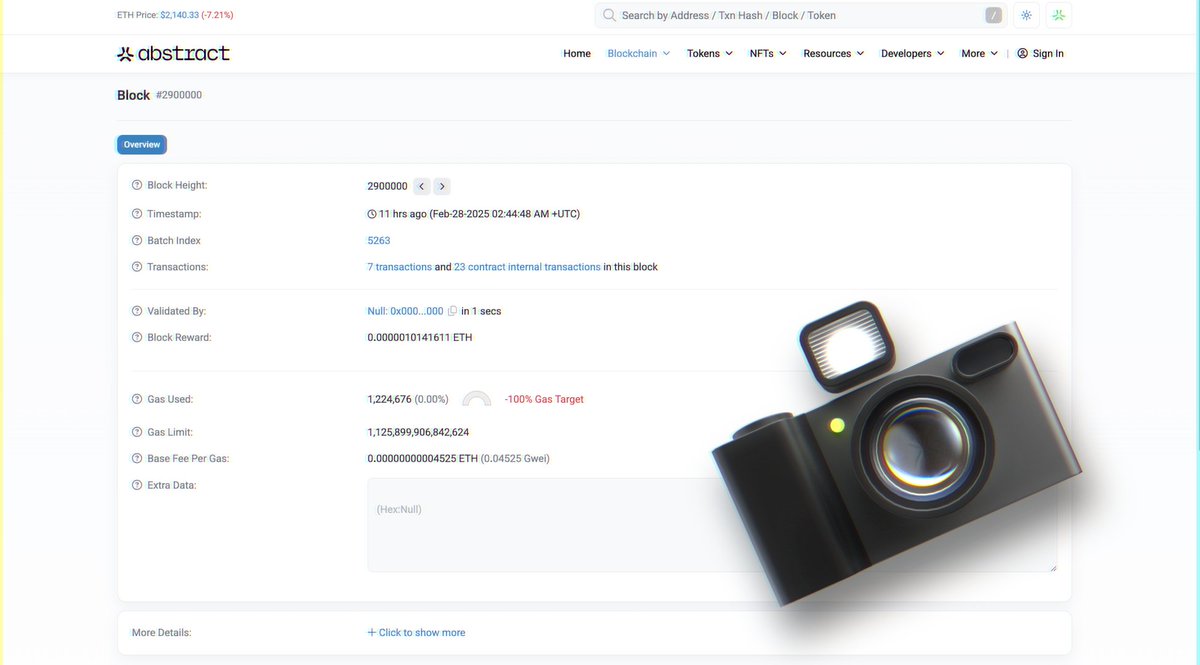The image size is (1200, 665).
Task: Click help icon beside Base Fee Per Gas
Action: point(137,459)
